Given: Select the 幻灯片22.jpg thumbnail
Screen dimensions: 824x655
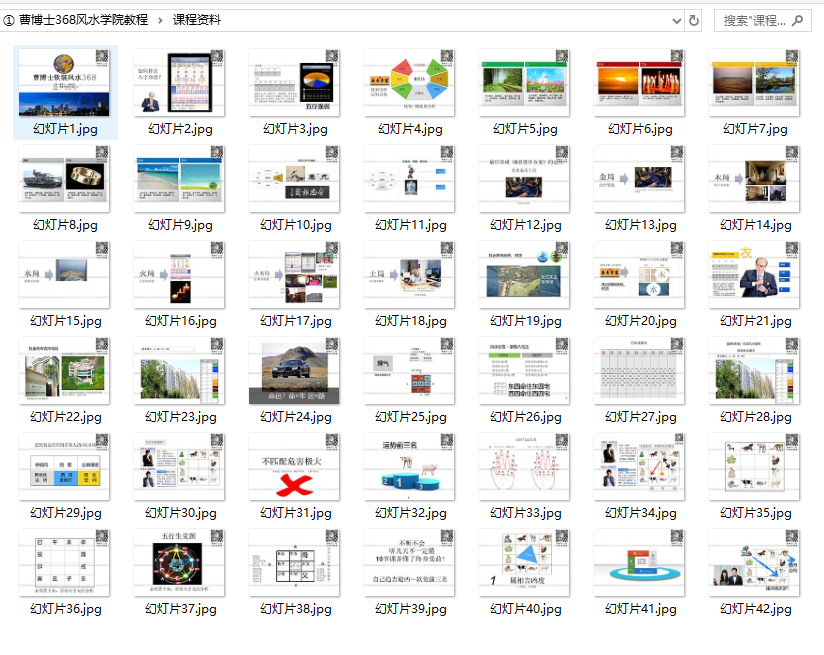Looking at the screenshot, I should click(x=64, y=371).
